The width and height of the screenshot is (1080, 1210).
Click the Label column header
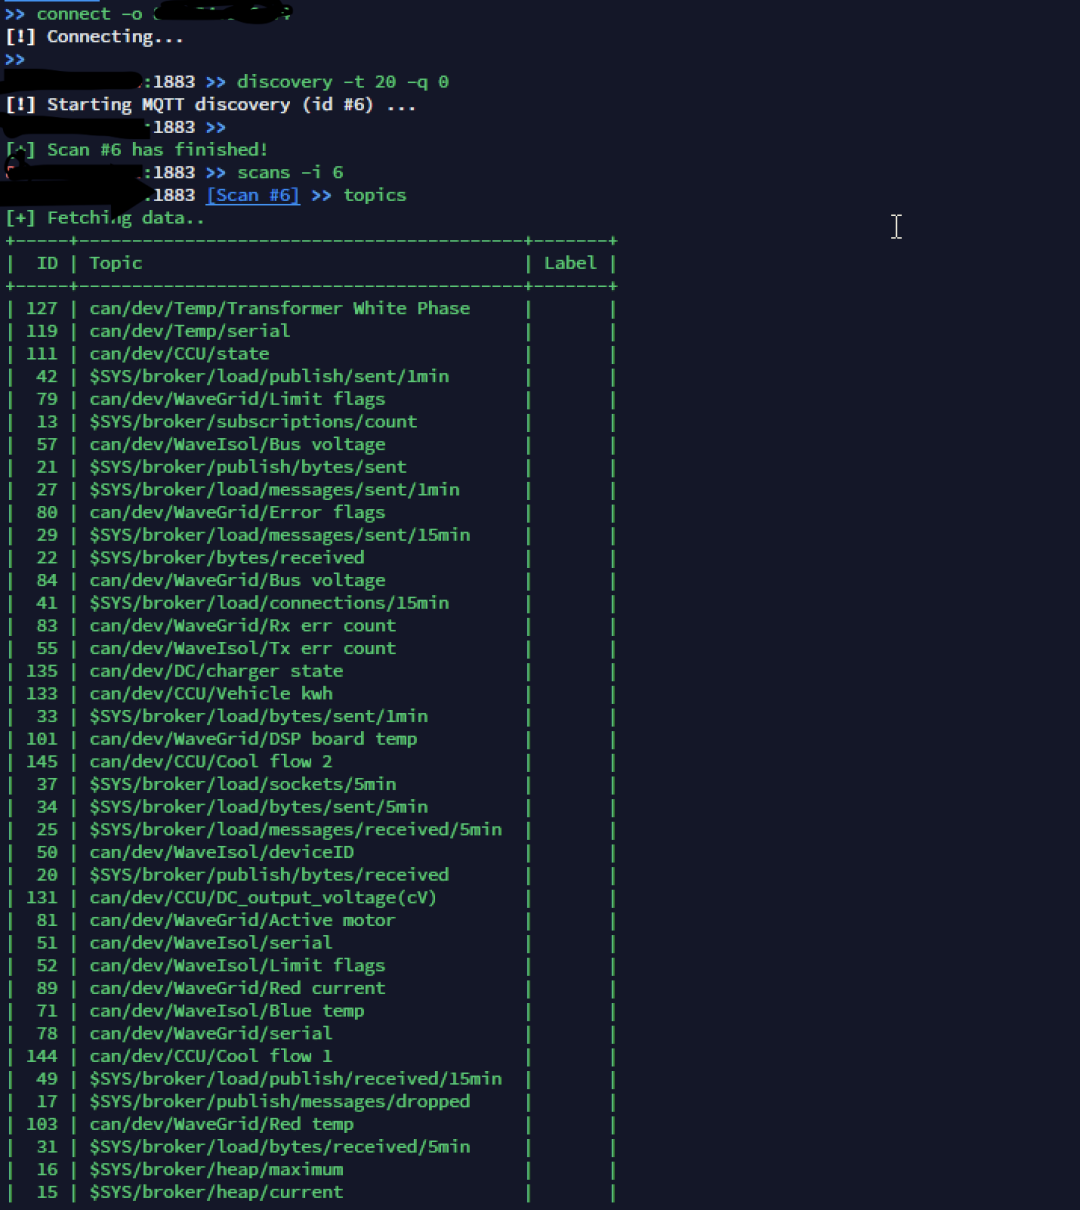[x=570, y=263]
